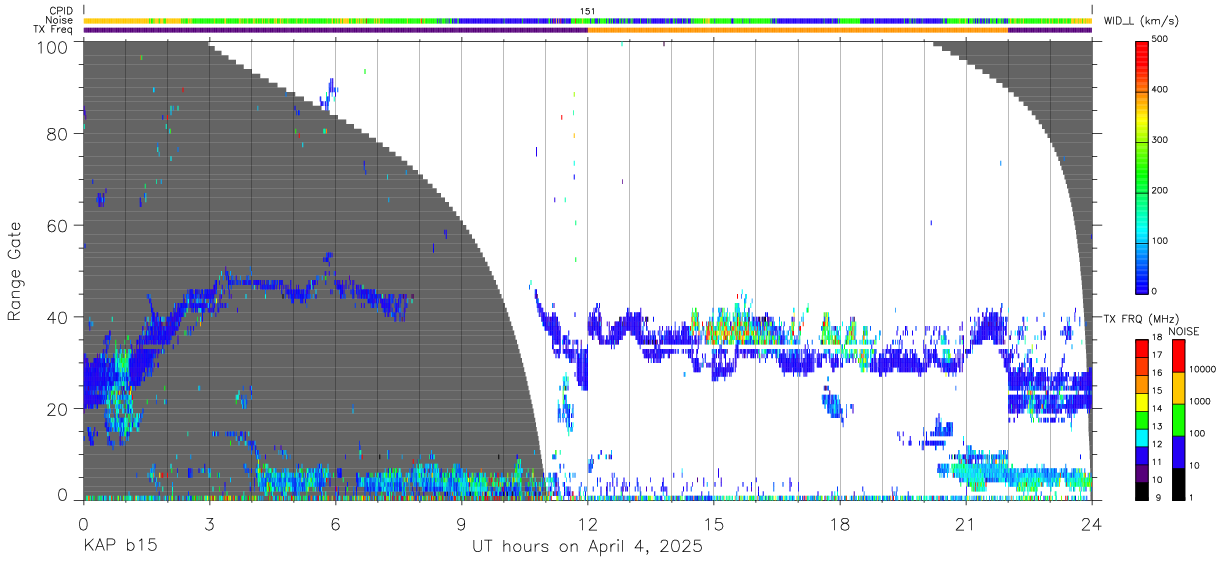This screenshot has height=567, width=1228.
Task: Click y-axis tick label 60
Action: click(57, 226)
